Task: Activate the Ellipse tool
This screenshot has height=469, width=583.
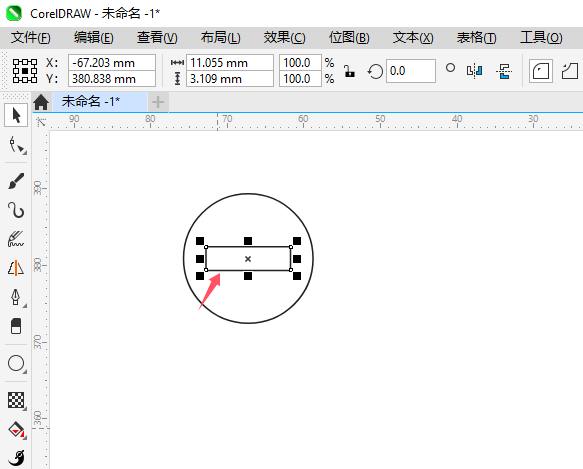Action: click(x=16, y=363)
